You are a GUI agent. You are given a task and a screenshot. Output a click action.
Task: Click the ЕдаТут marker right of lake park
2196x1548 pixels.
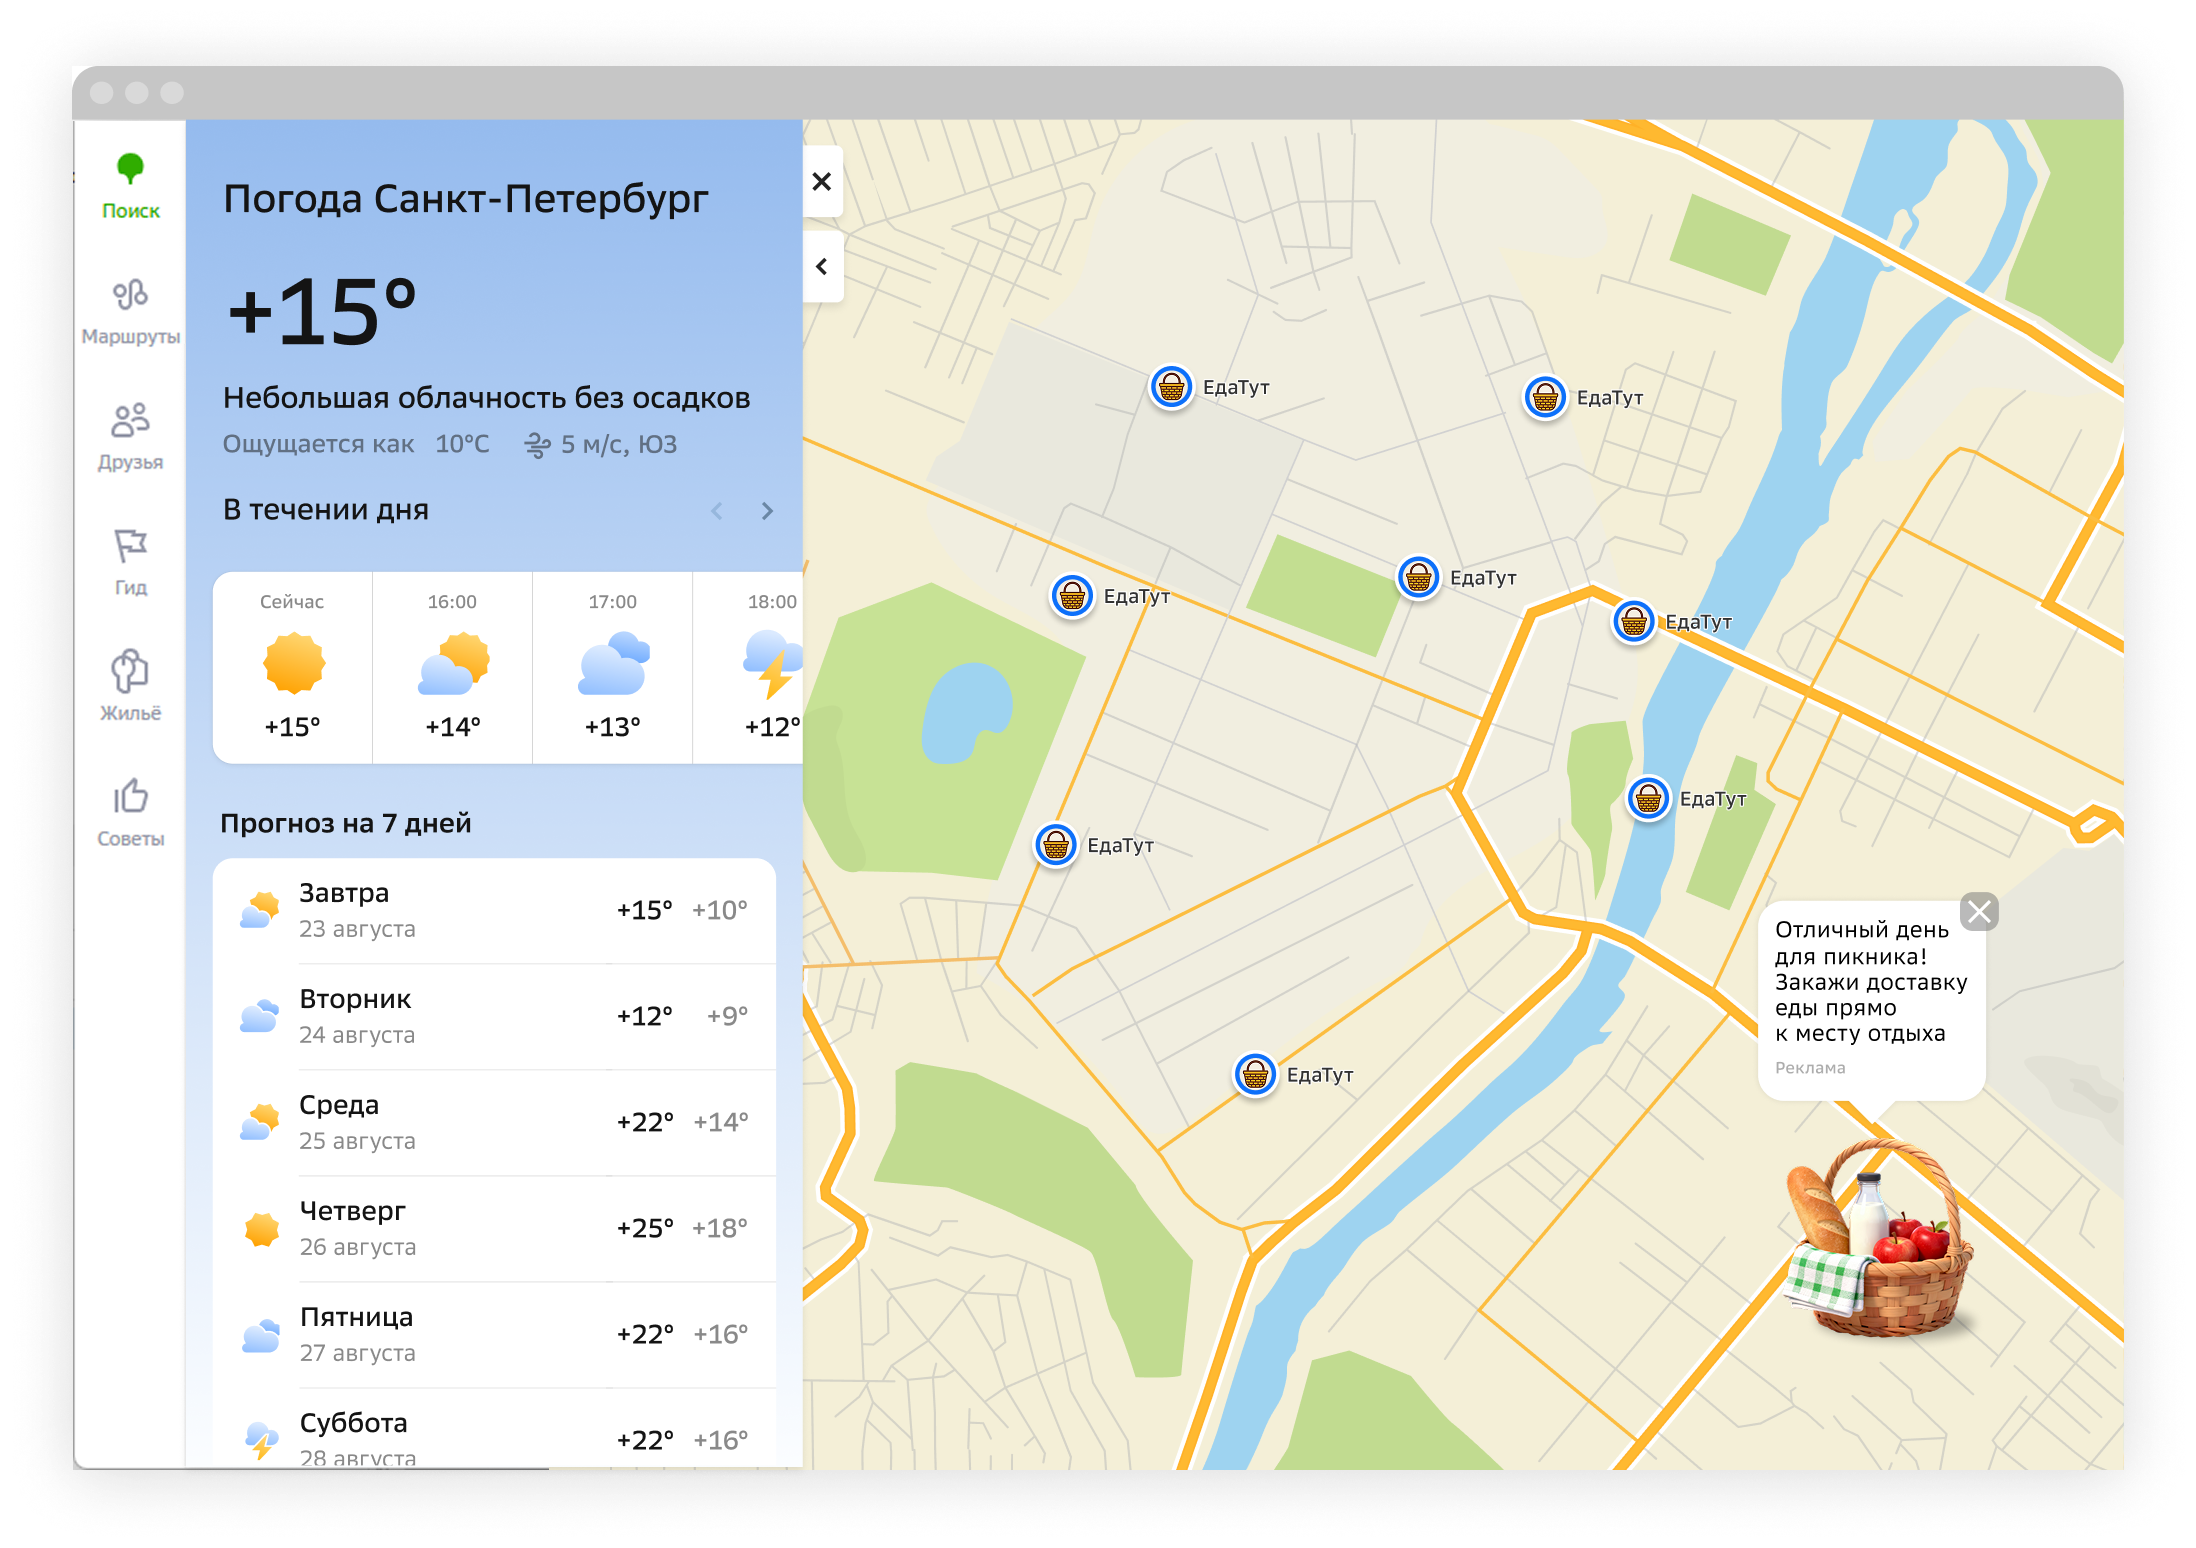click(1056, 846)
